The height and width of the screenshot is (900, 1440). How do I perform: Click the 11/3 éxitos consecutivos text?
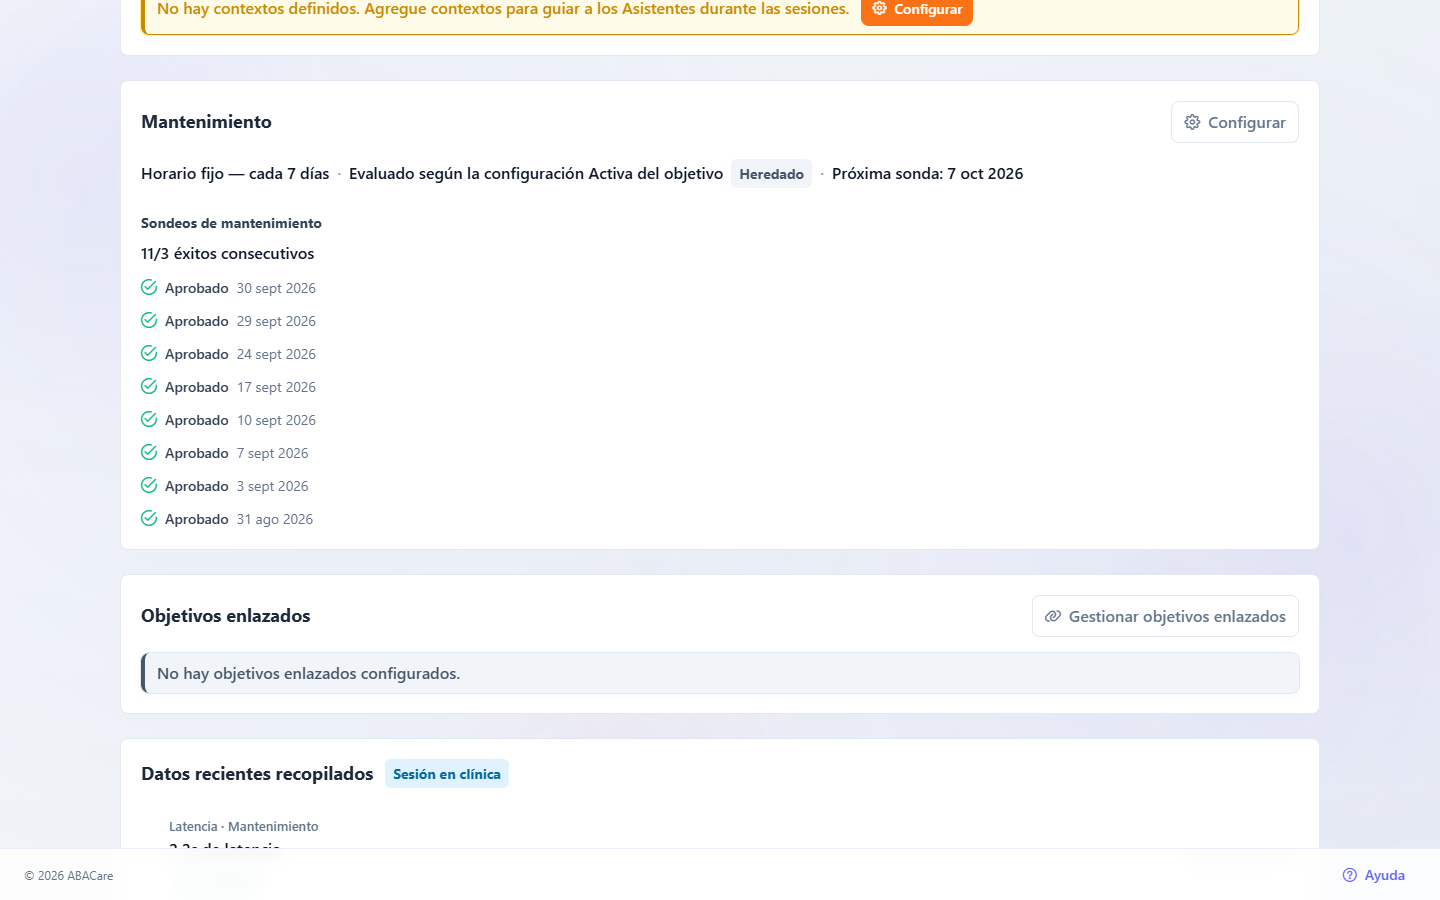pos(228,254)
